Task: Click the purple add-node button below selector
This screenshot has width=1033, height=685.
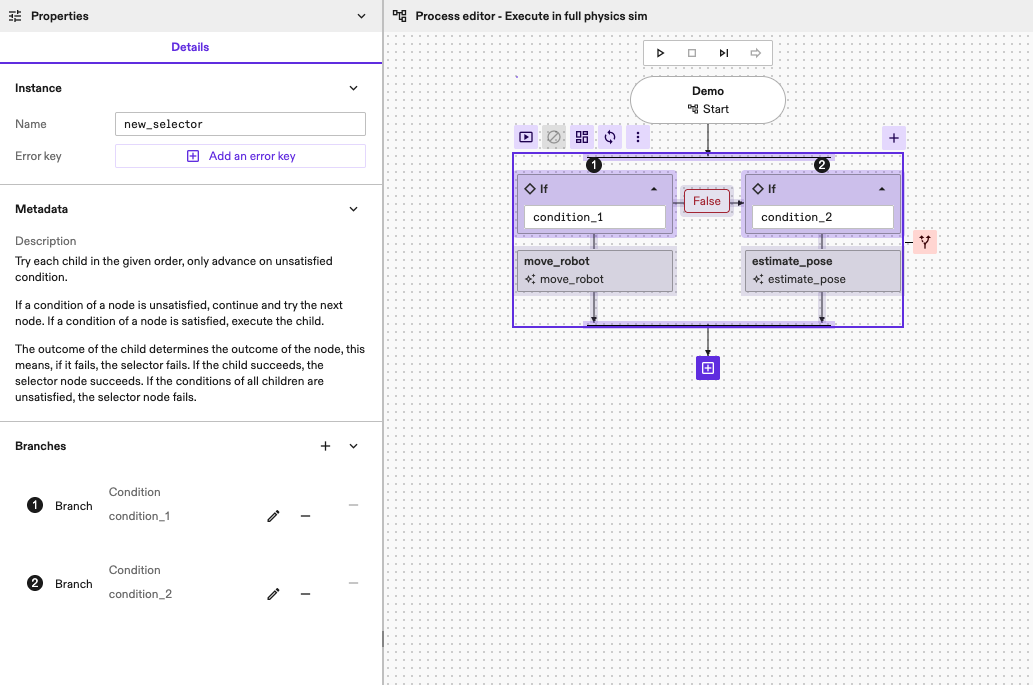Action: pos(708,368)
